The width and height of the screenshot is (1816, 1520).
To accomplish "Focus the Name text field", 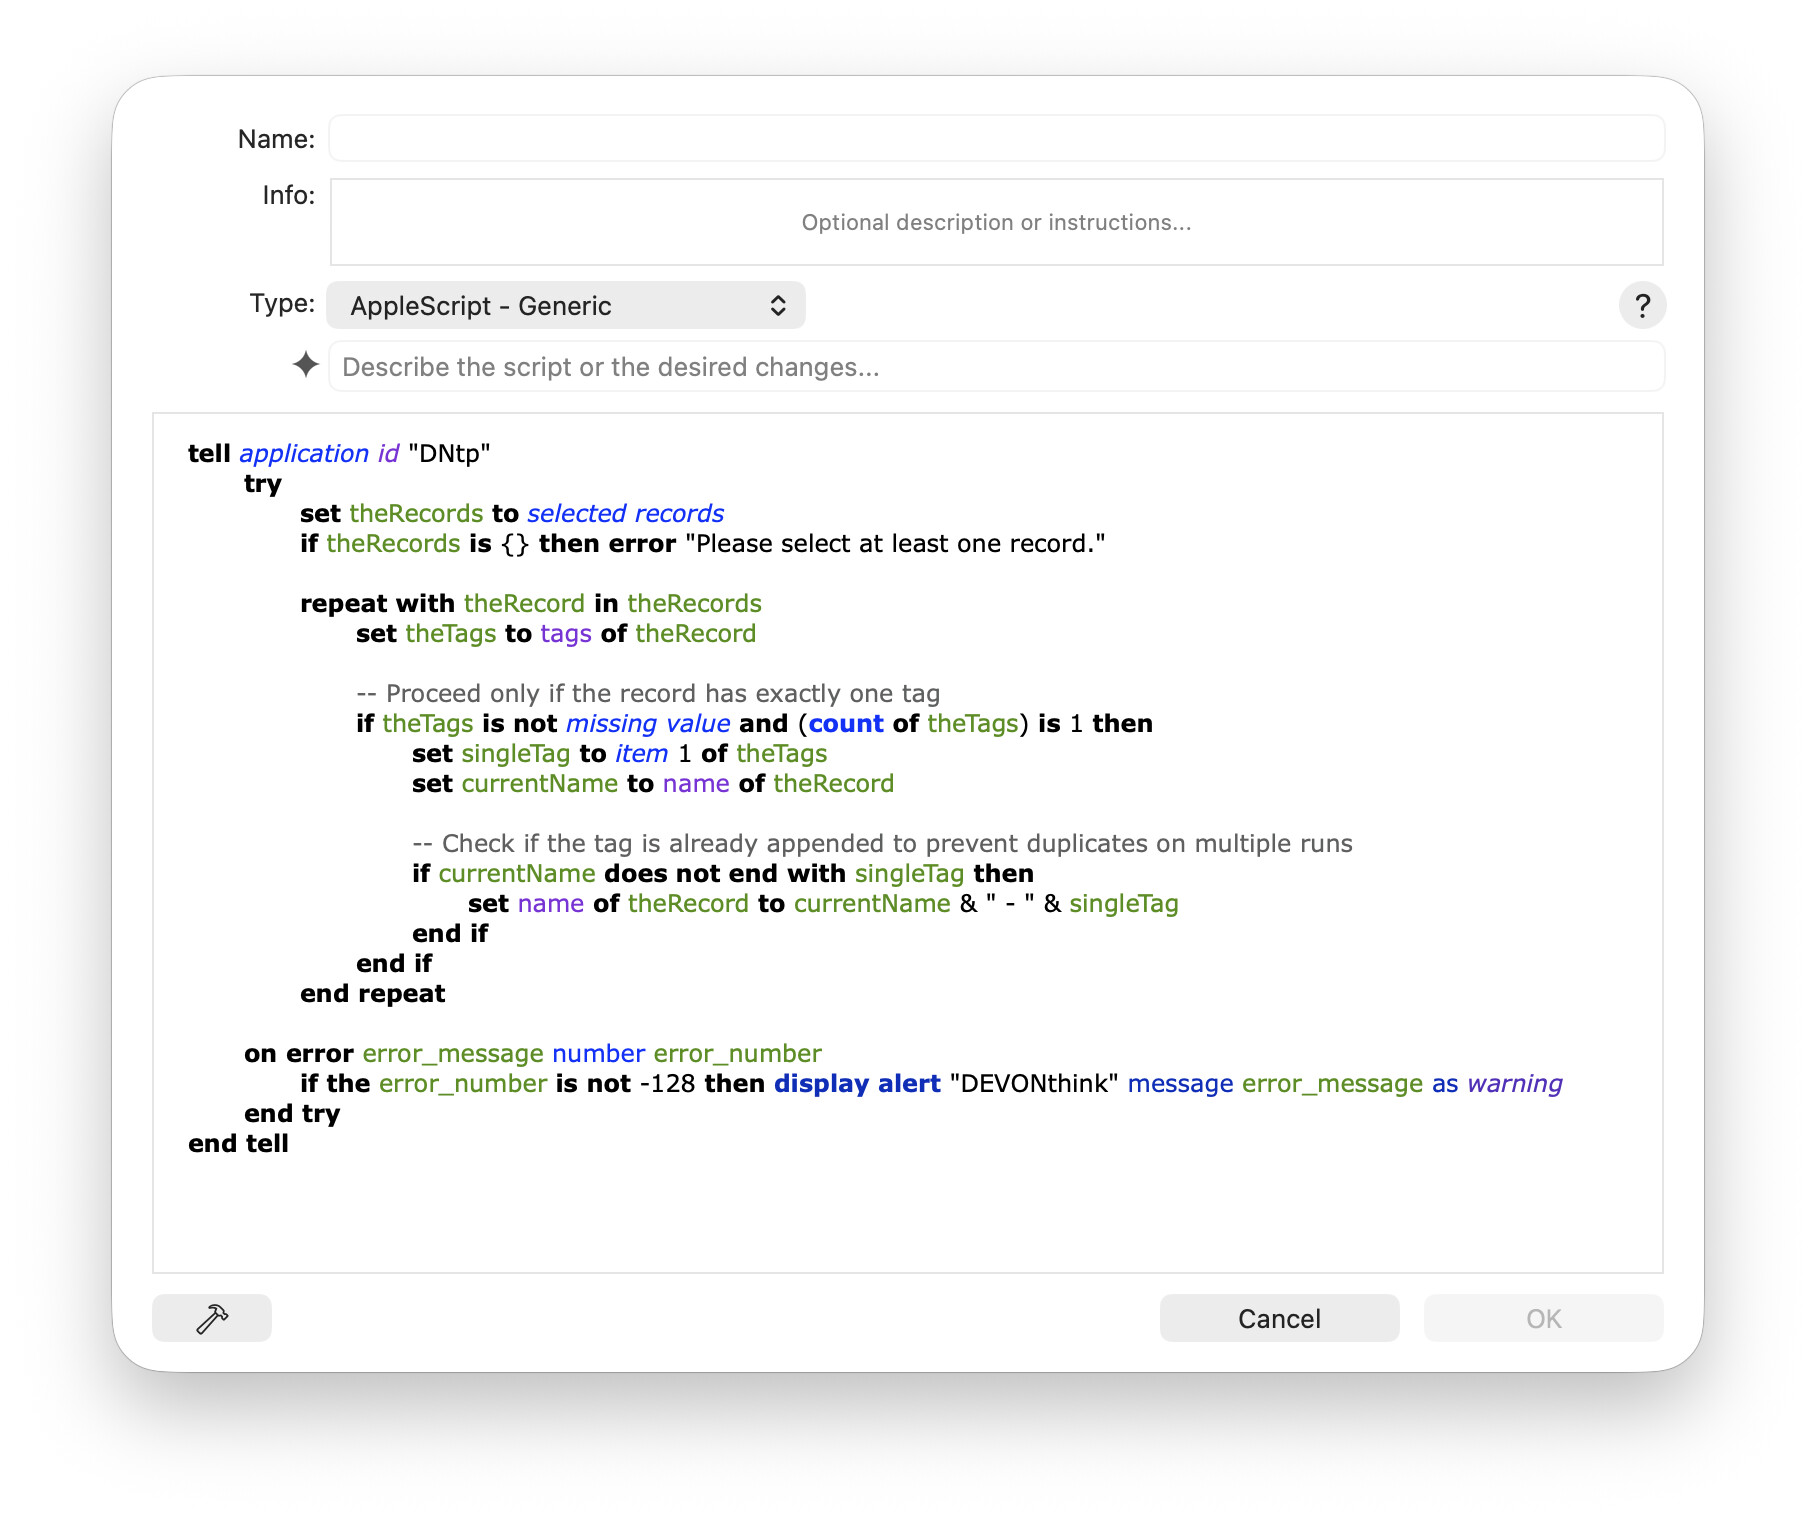I will click(x=995, y=139).
